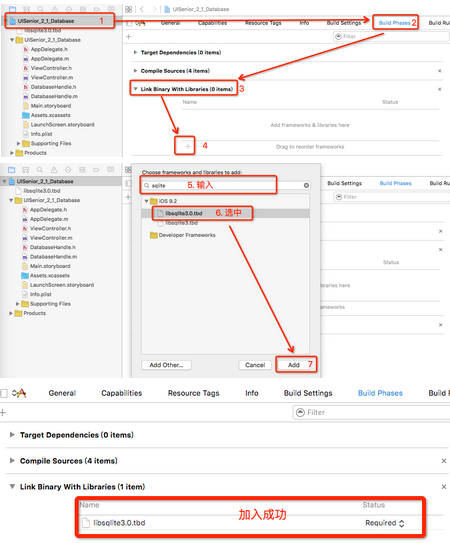Expand the Supporting Files folder in top navigator
The image size is (450, 543).
coord(18,143)
